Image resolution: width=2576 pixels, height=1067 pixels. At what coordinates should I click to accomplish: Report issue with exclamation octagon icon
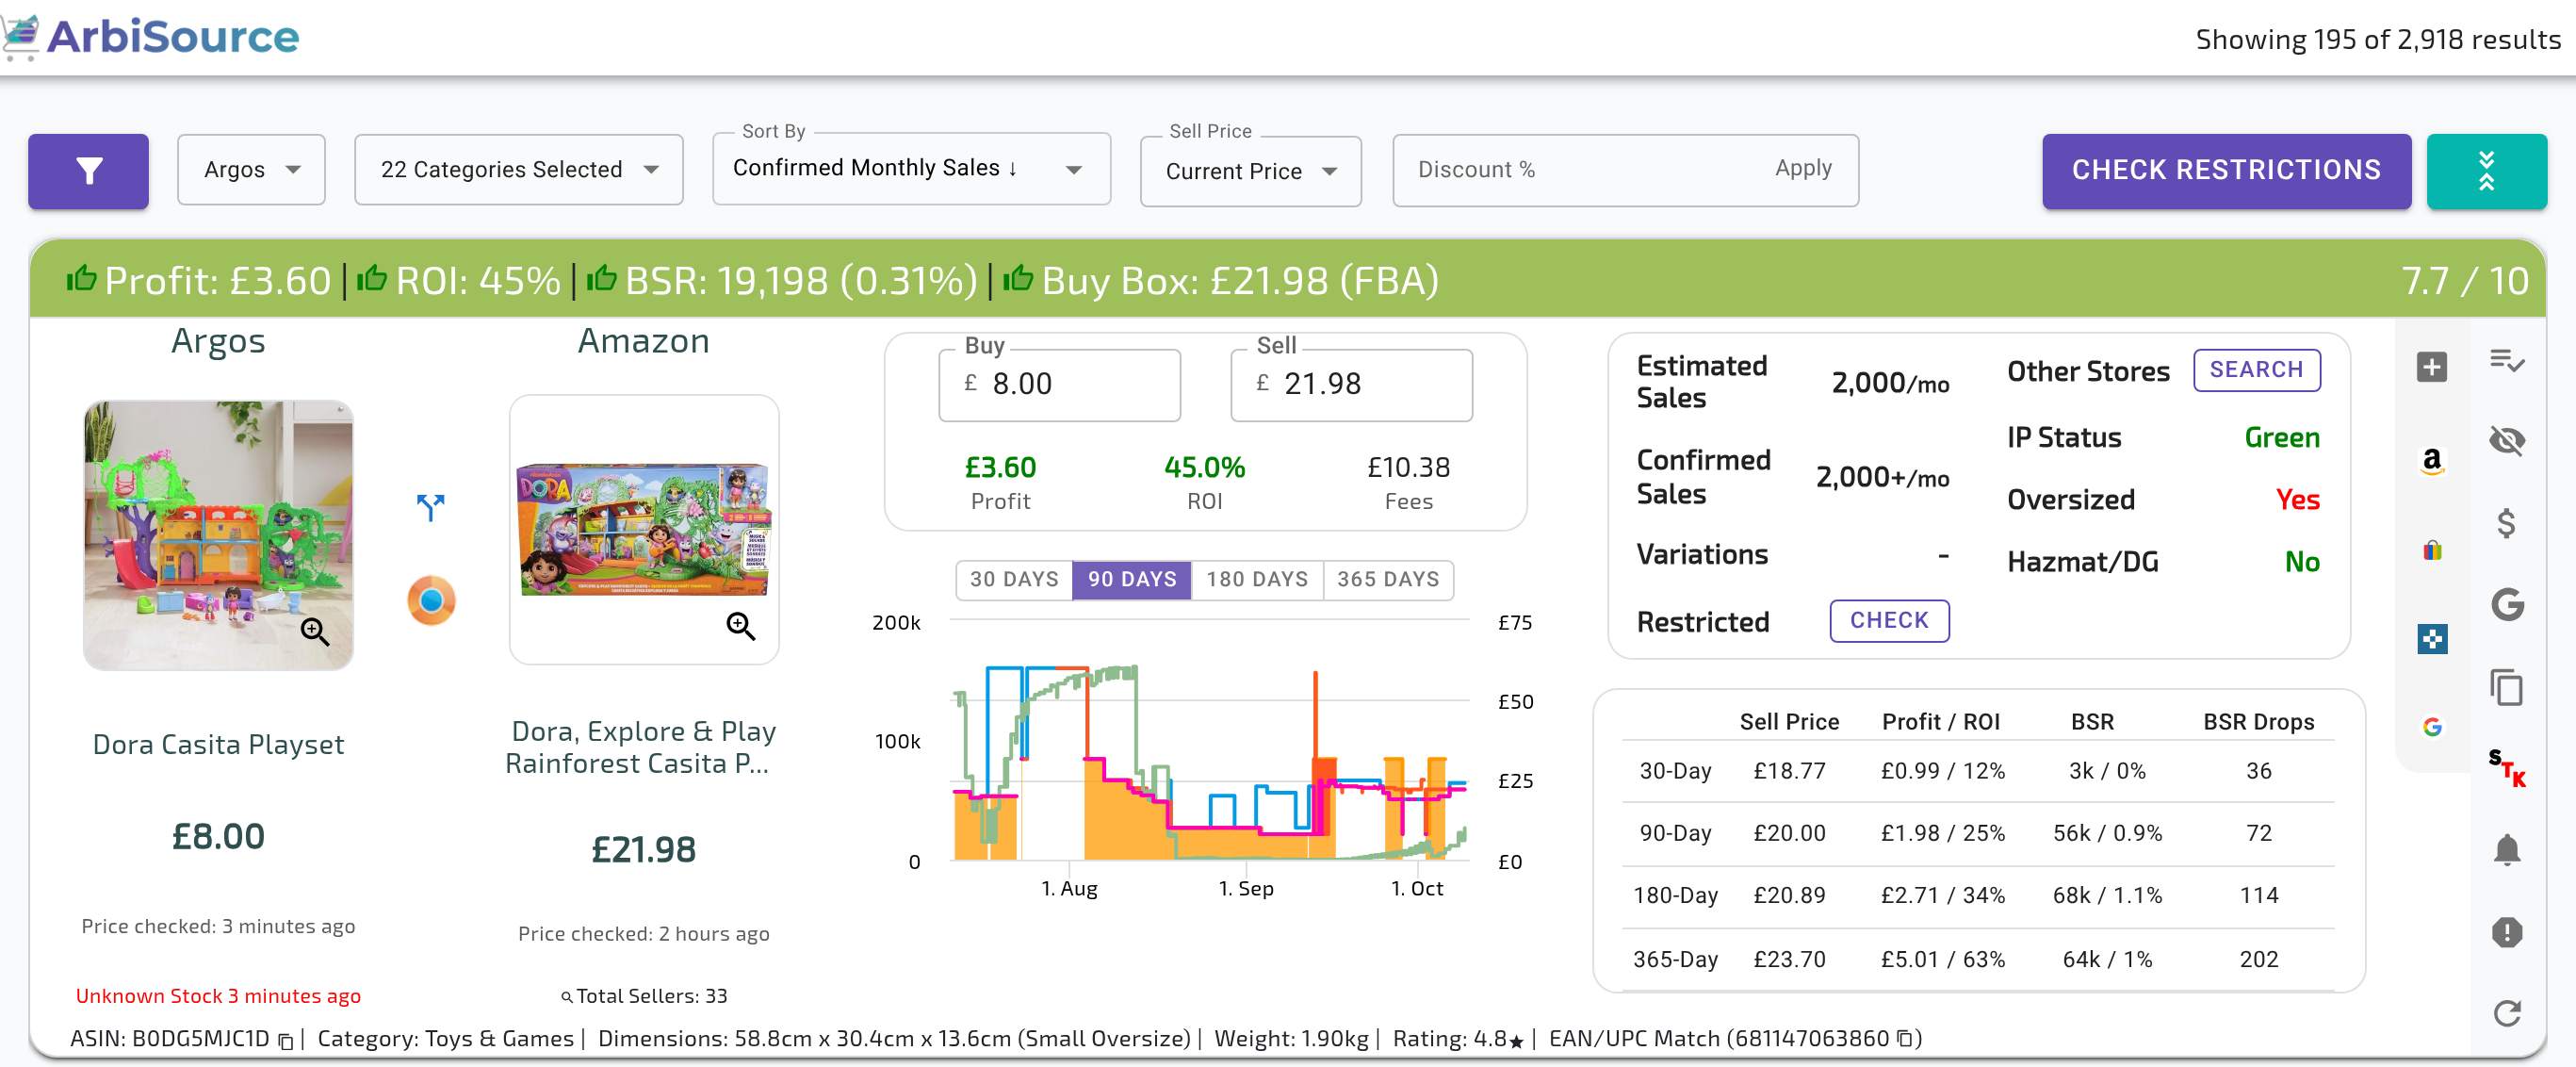(2507, 932)
